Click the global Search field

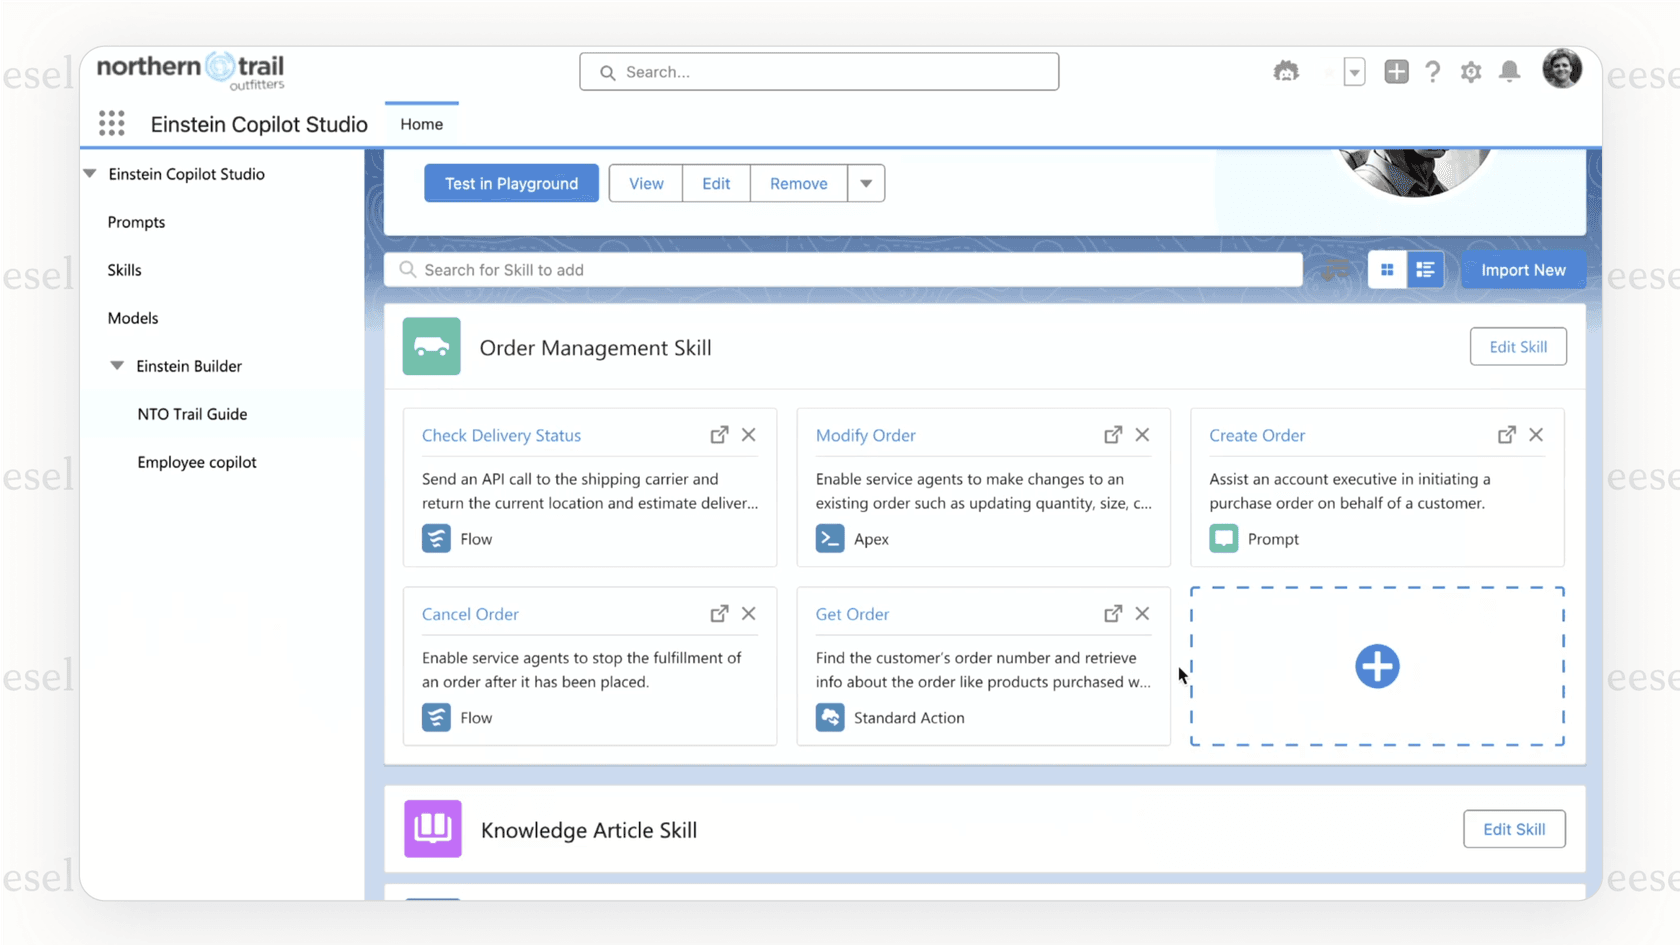coord(819,72)
